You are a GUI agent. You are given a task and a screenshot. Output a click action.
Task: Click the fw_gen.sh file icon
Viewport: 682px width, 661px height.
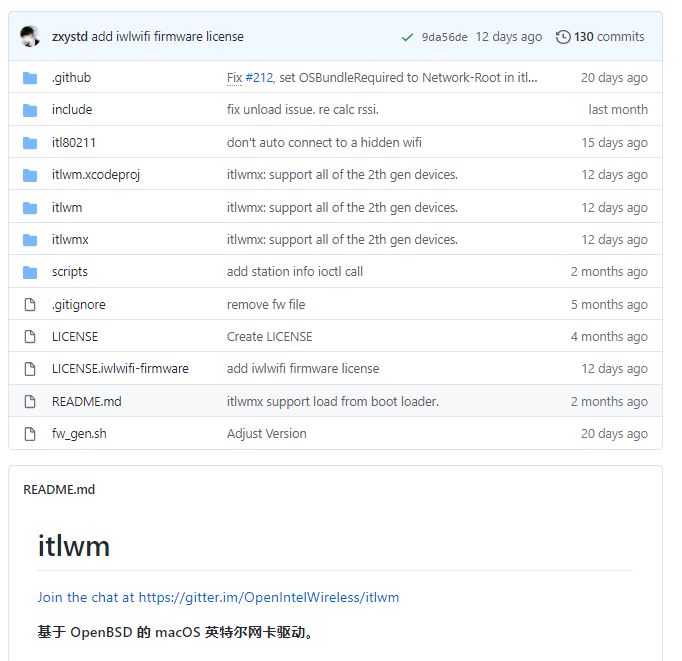[x=30, y=434]
